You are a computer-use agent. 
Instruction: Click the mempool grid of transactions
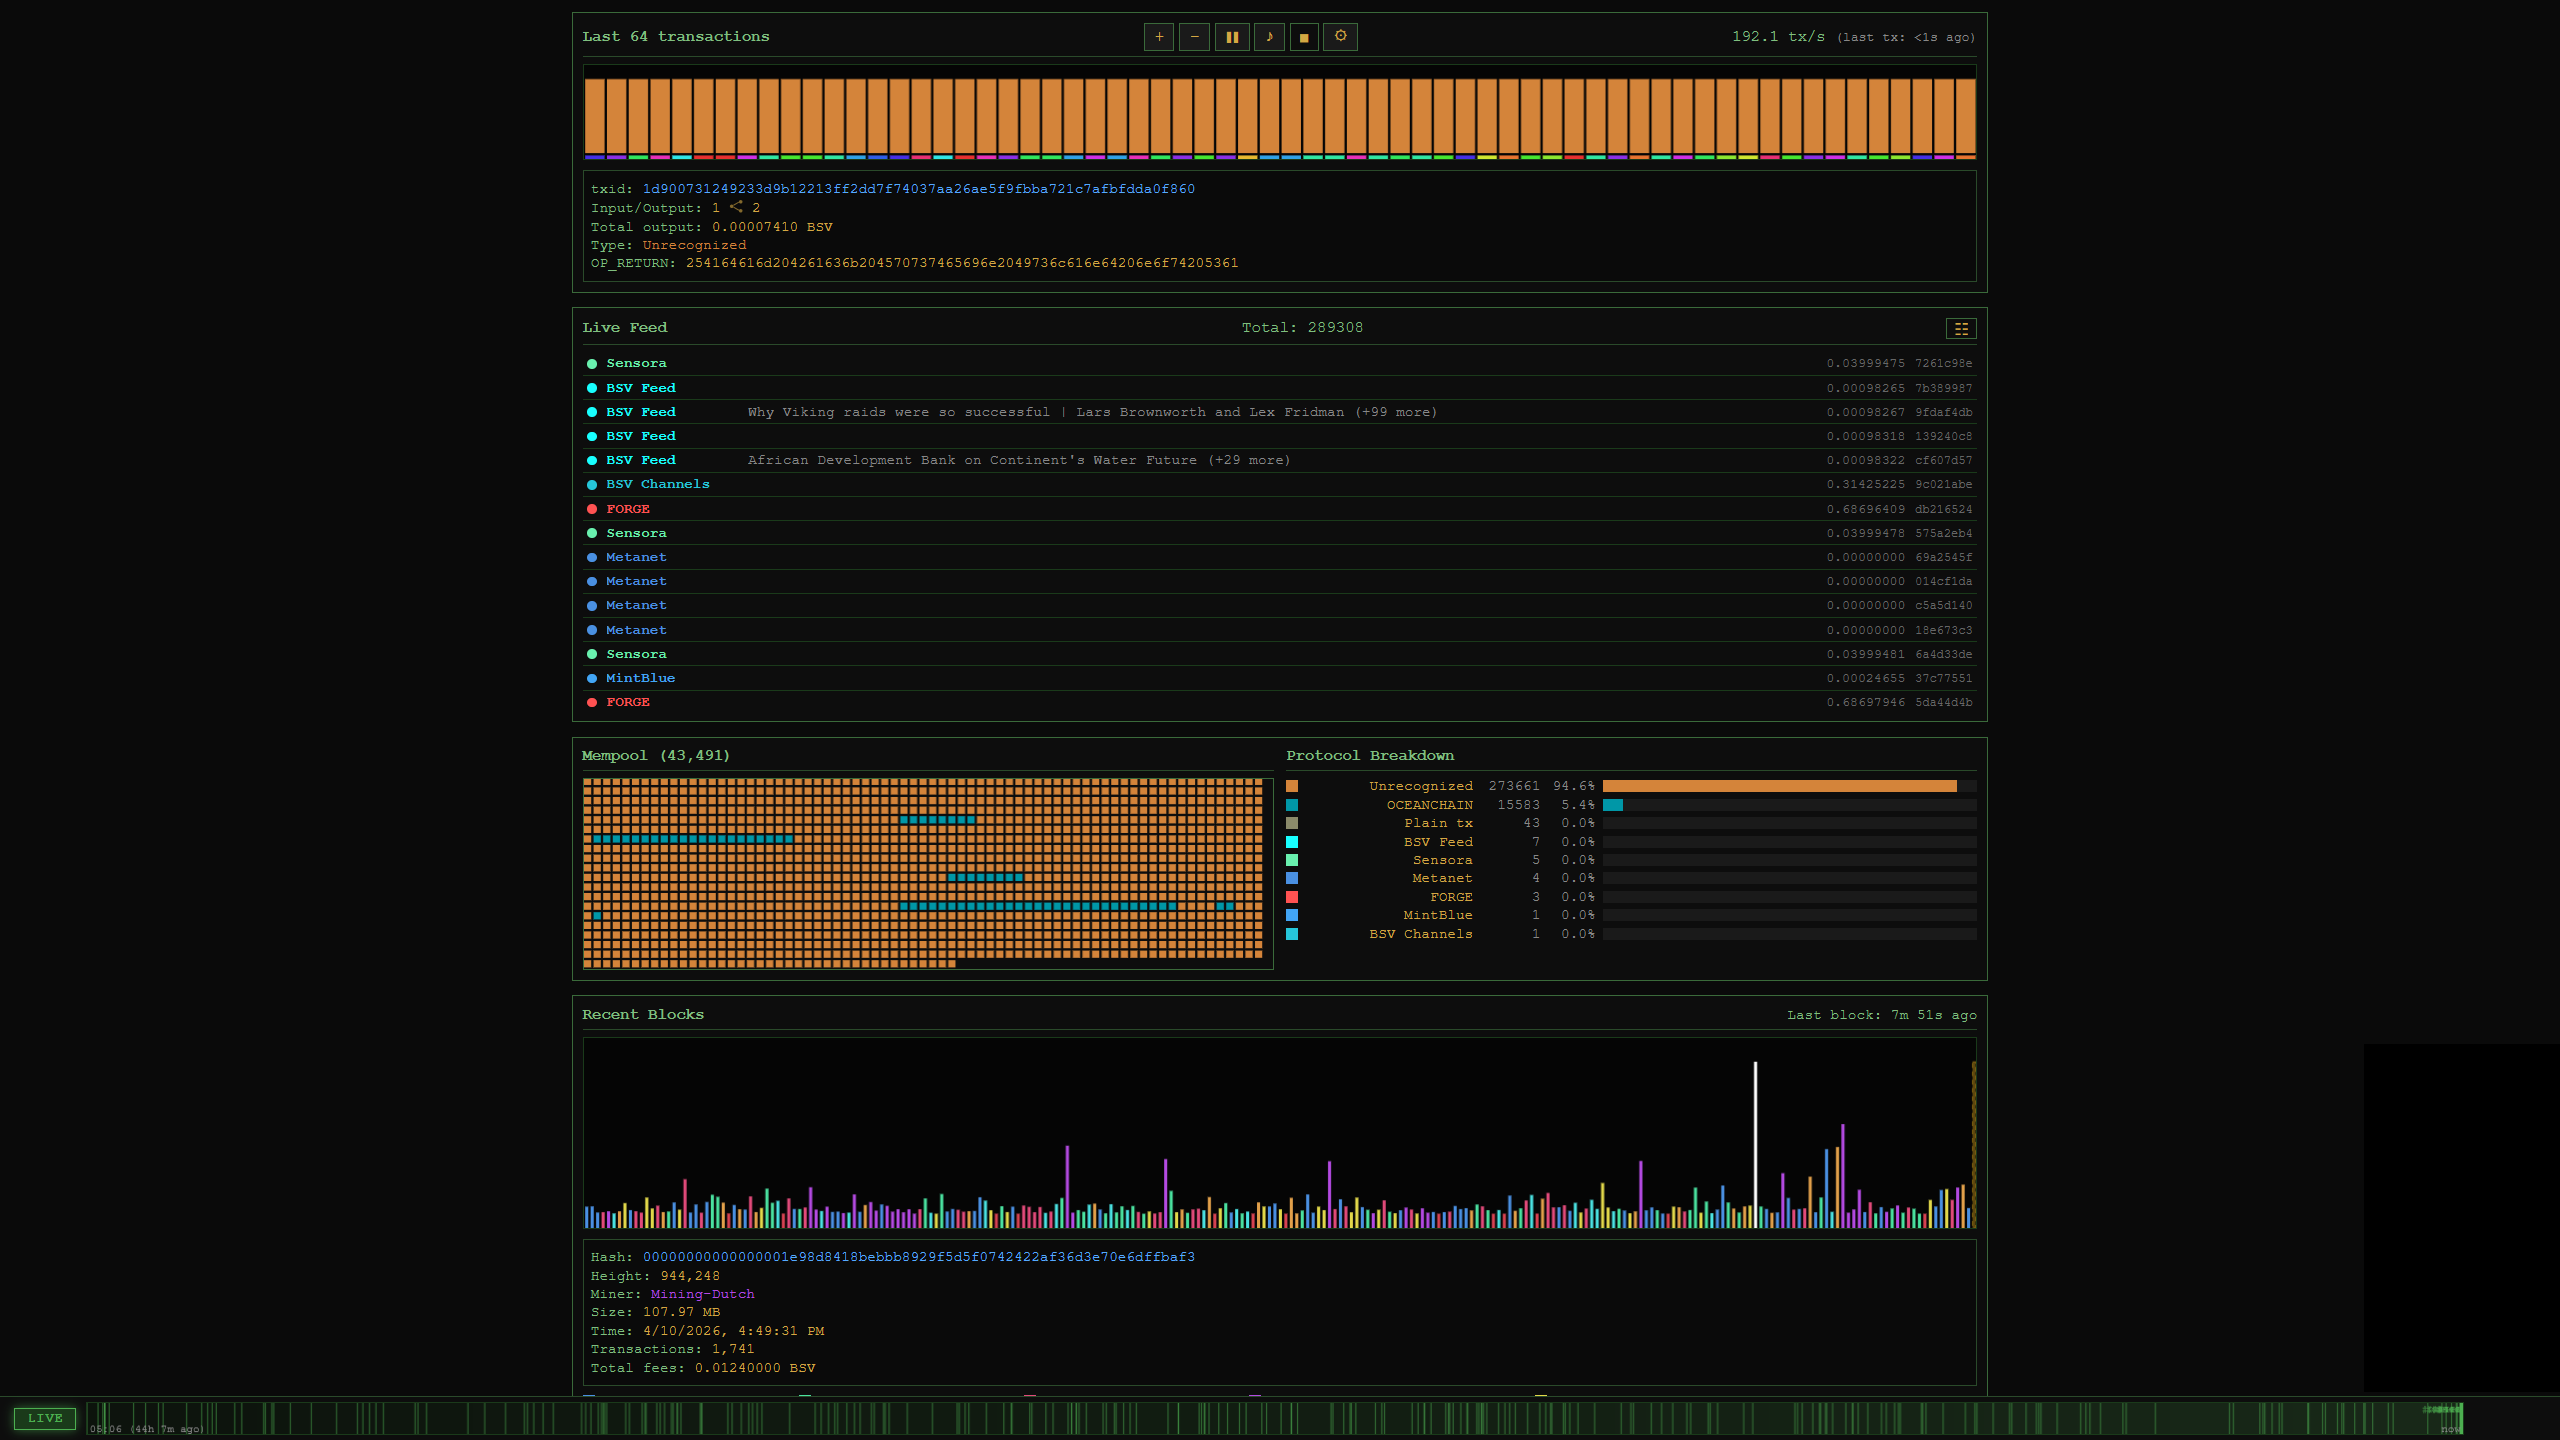pos(927,873)
